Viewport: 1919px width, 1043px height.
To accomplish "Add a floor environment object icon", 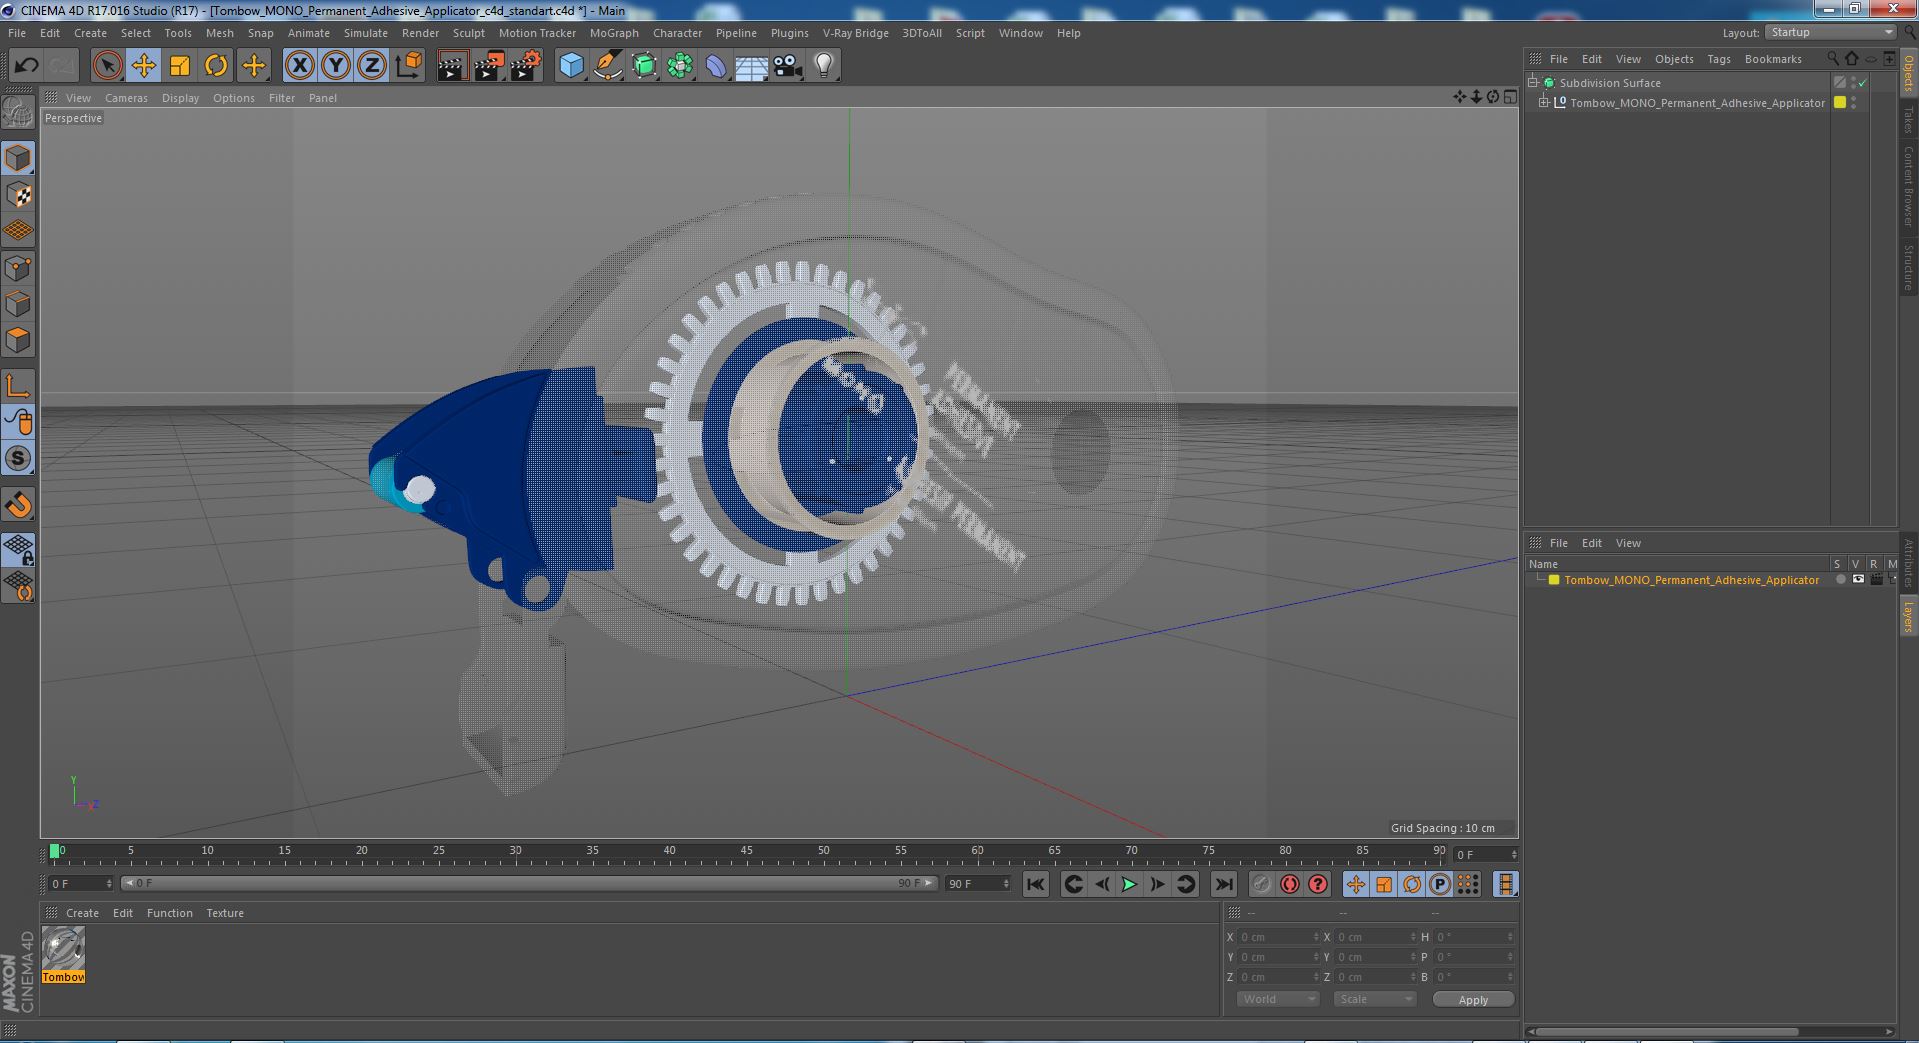I will click(x=752, y=66).
